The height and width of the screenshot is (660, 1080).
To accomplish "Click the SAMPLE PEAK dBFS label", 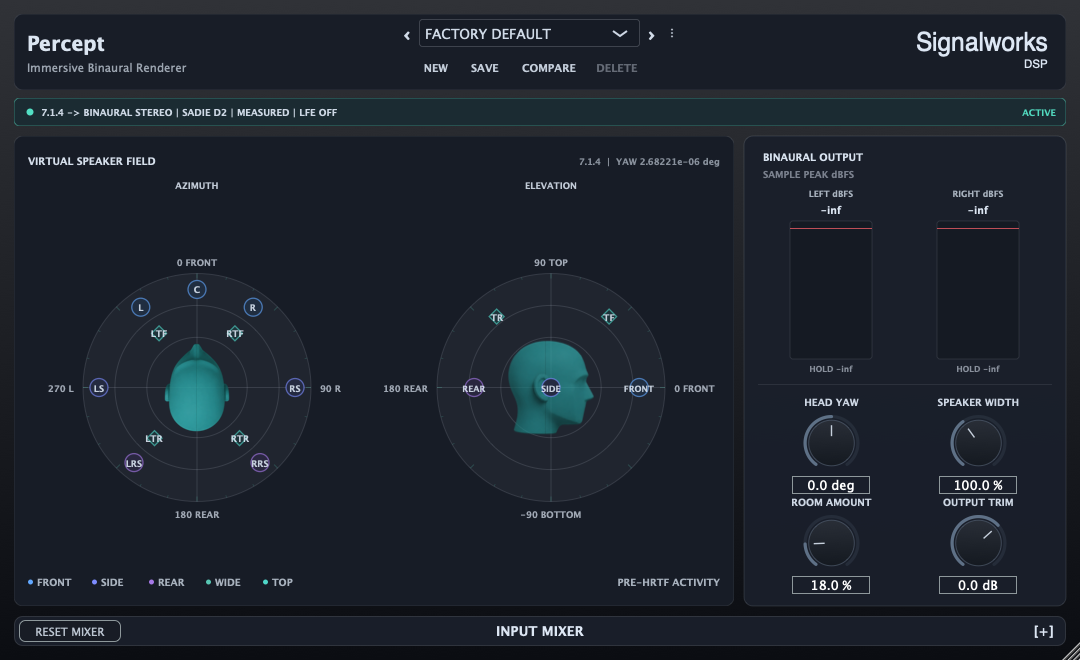I will tap(808, 175).
